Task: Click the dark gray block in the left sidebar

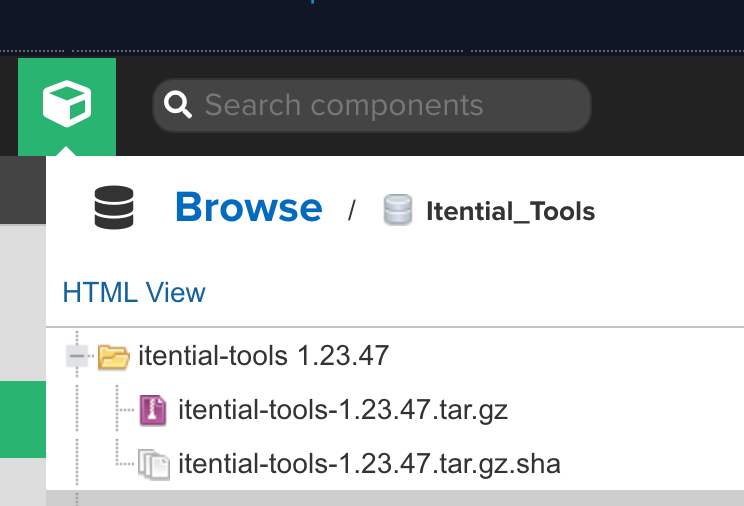Action: click(x=22, y=190)
